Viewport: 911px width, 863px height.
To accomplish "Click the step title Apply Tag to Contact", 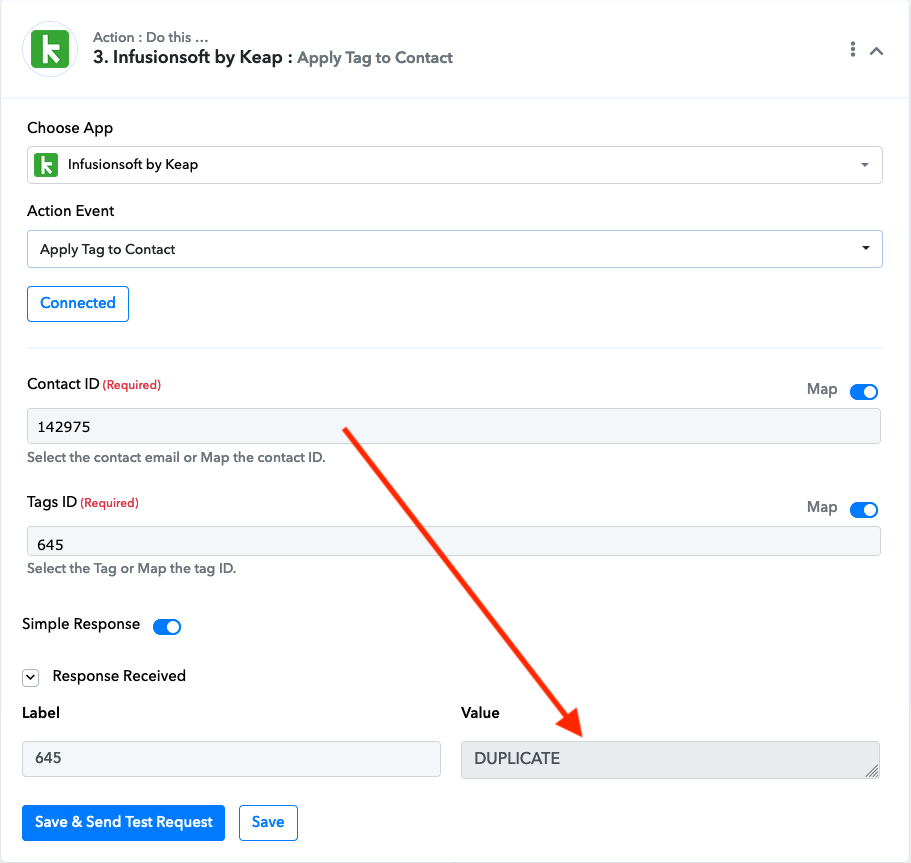I will click(375, 58).
